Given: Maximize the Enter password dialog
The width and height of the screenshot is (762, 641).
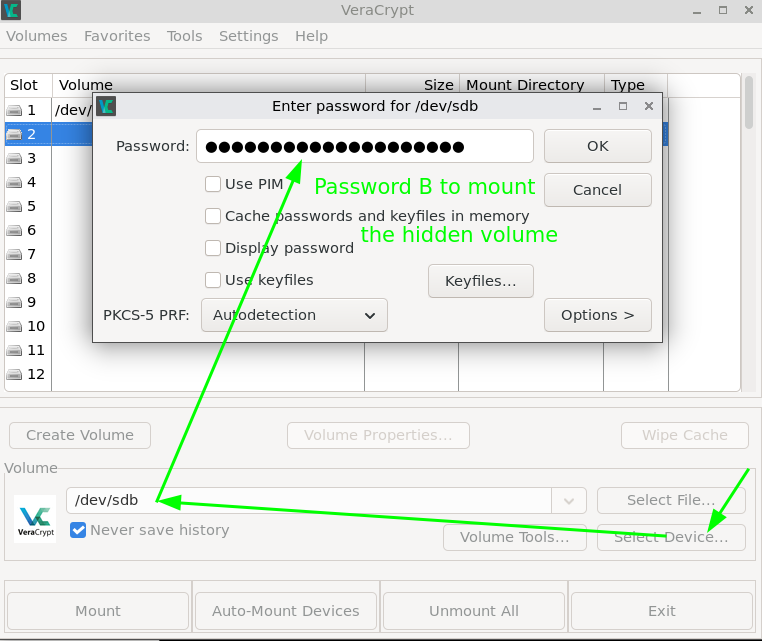Looking at the screenshot, I should [x=623, y=106].
